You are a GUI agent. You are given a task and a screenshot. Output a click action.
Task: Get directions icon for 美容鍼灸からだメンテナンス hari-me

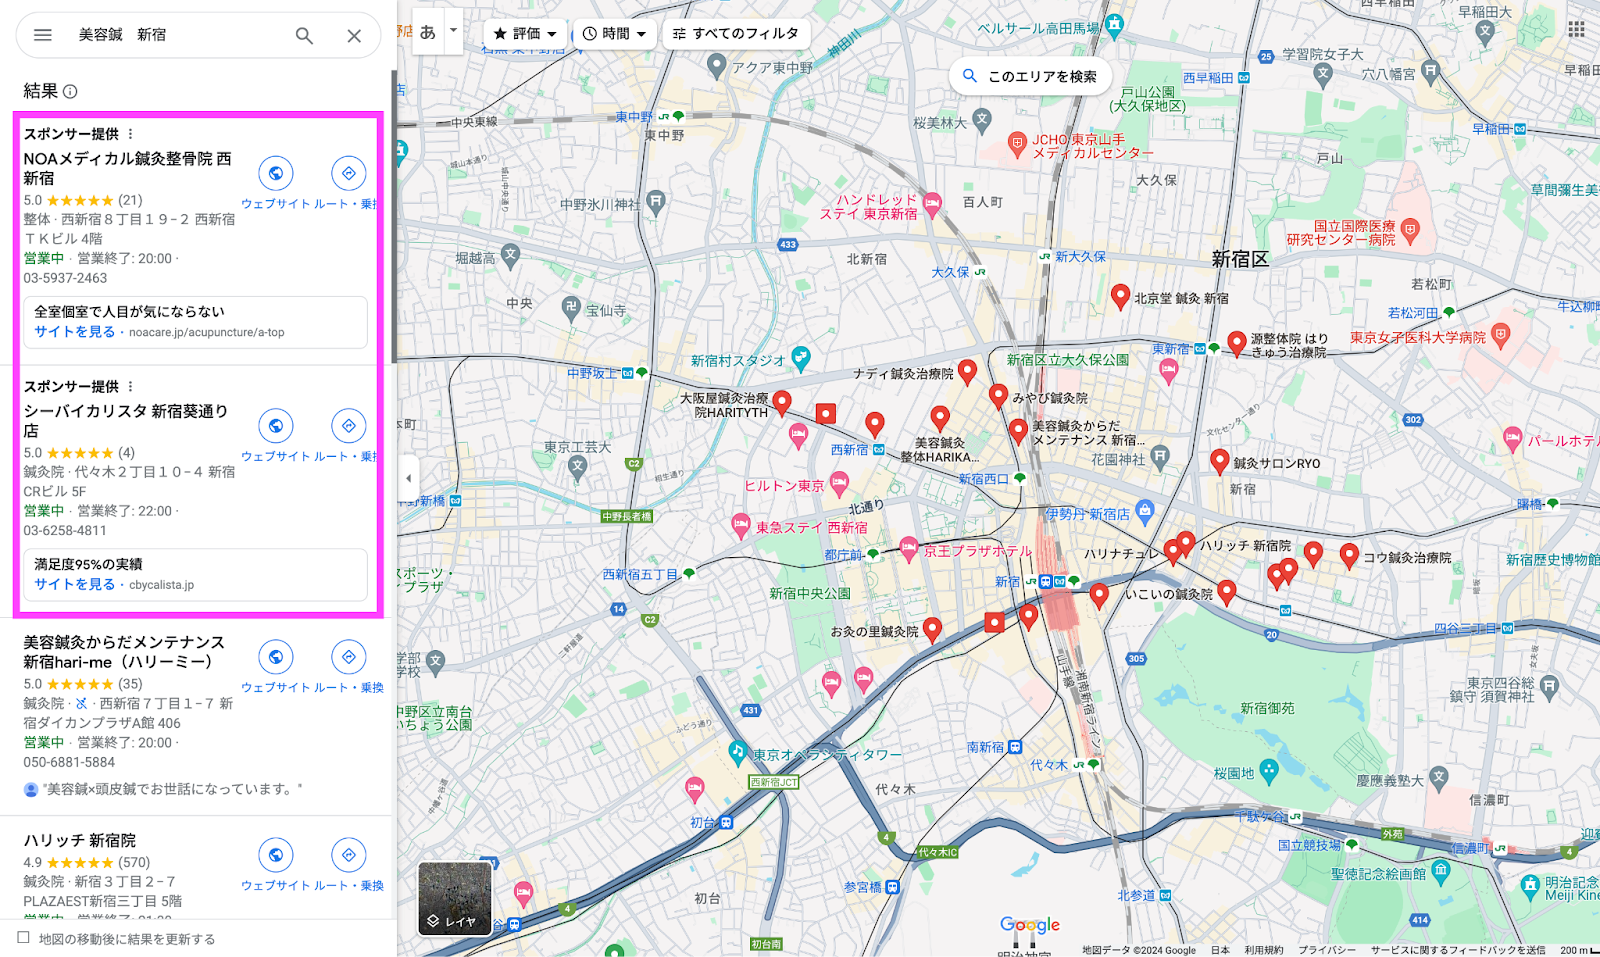coord(348,657)
